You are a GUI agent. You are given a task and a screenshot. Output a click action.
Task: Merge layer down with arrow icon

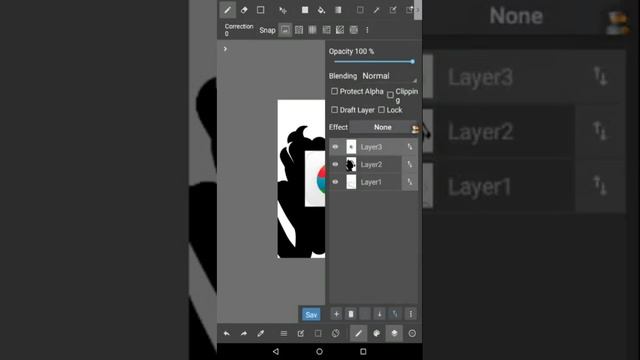pos(379,314)
